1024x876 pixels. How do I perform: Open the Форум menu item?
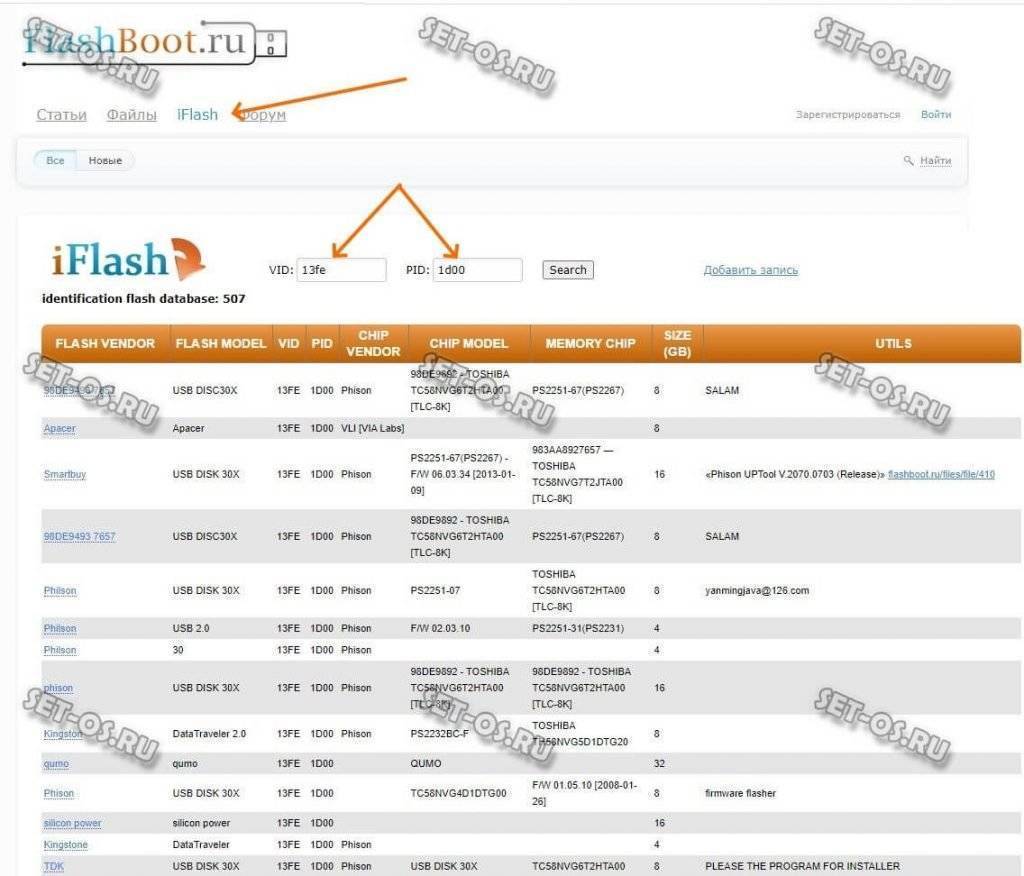pyautogui.click(x=263, y=115)
